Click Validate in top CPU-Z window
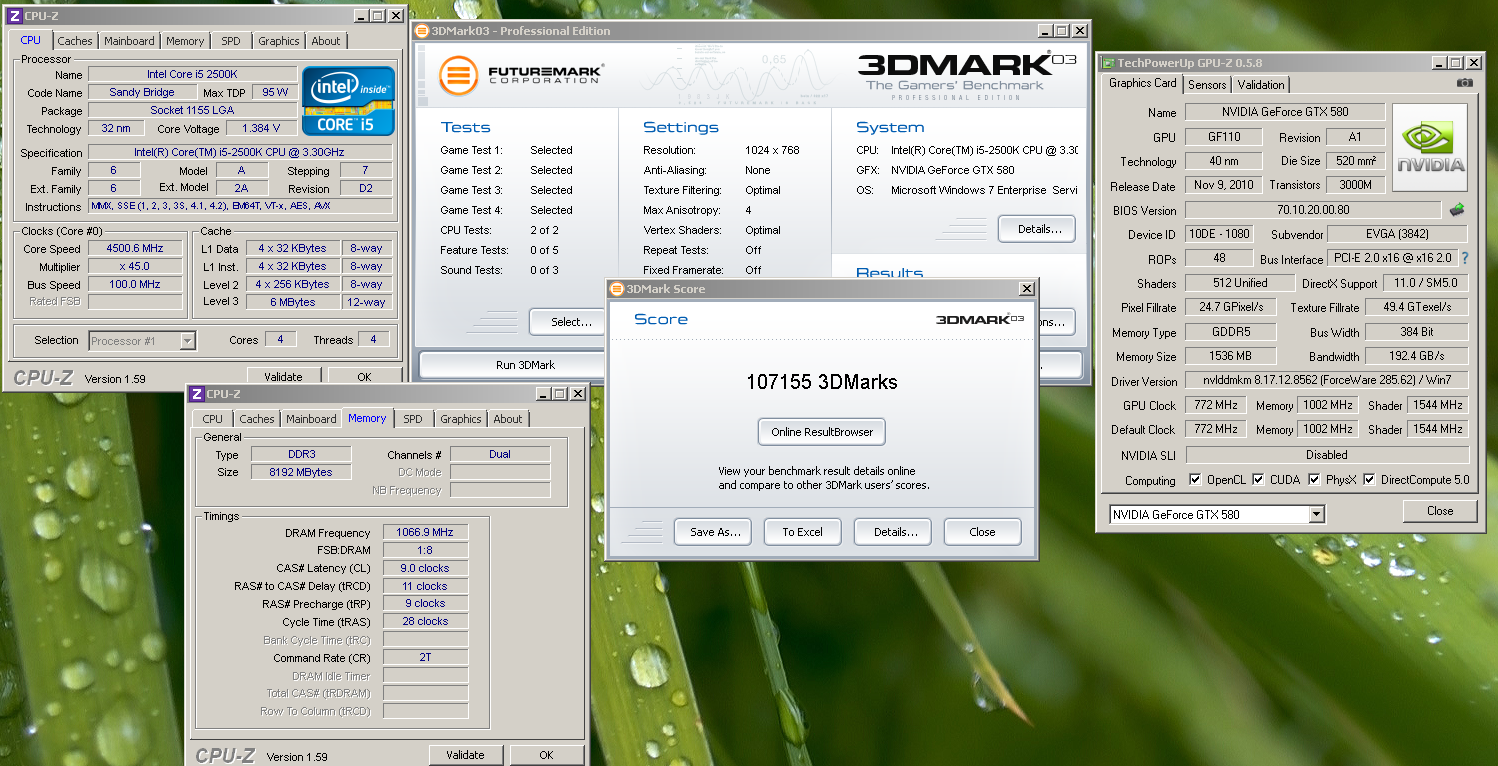1498x766 pixels. pyautogui.click(x=283, y=377)
